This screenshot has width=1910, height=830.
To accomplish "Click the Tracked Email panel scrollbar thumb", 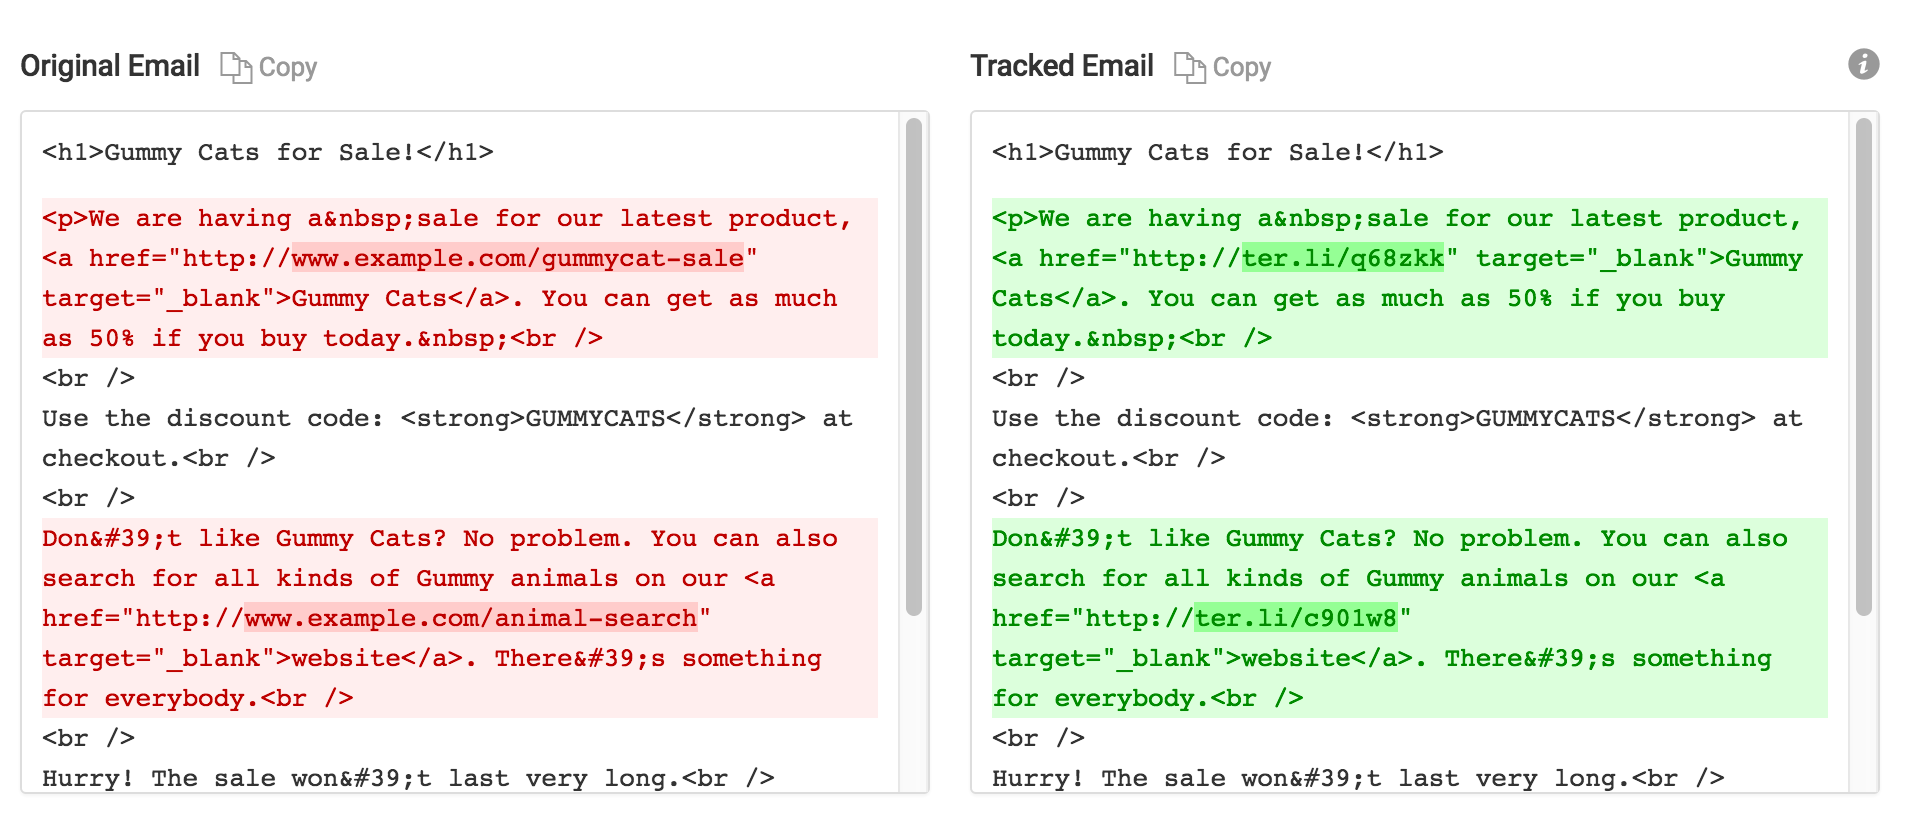I will click(x=1863, y=367).
